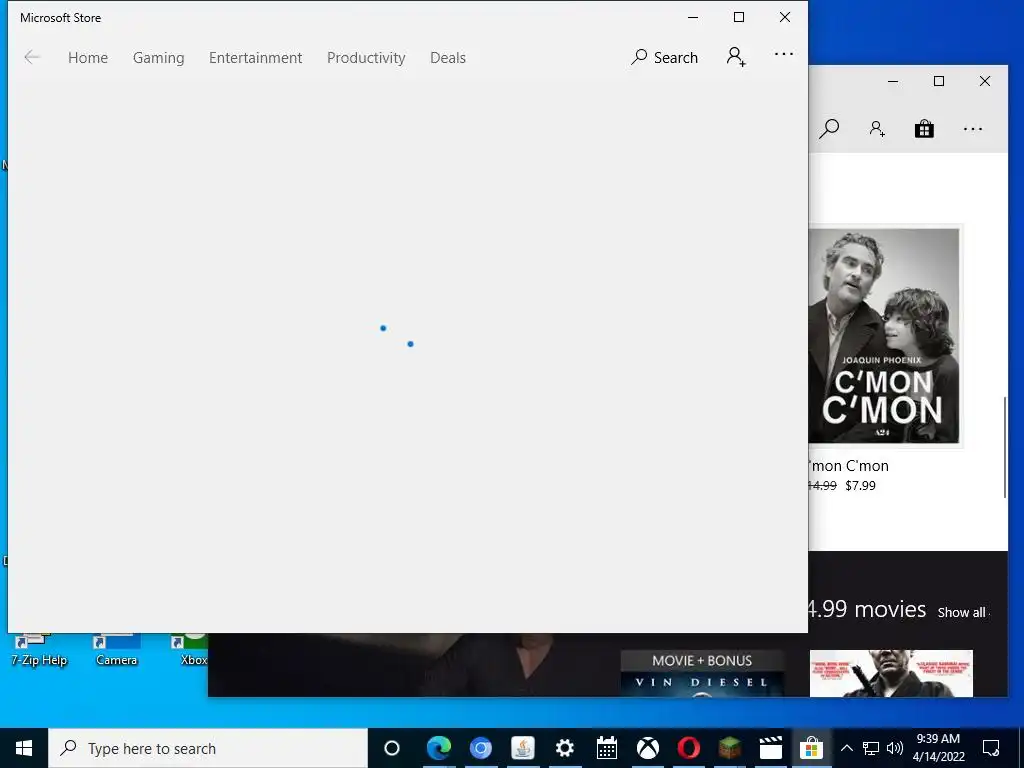Open the Xbox app on the taskbar

(648, 748)
